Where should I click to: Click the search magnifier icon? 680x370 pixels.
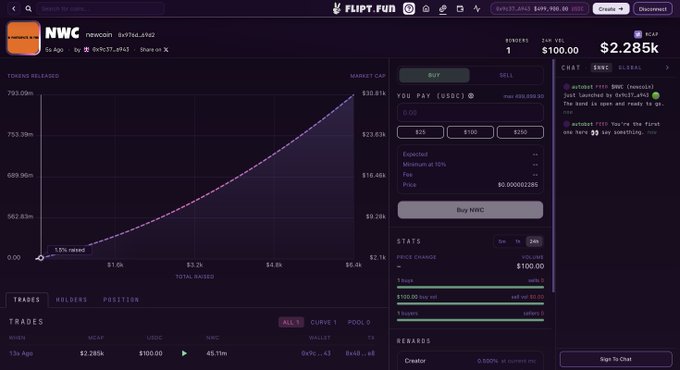(28, 8)
